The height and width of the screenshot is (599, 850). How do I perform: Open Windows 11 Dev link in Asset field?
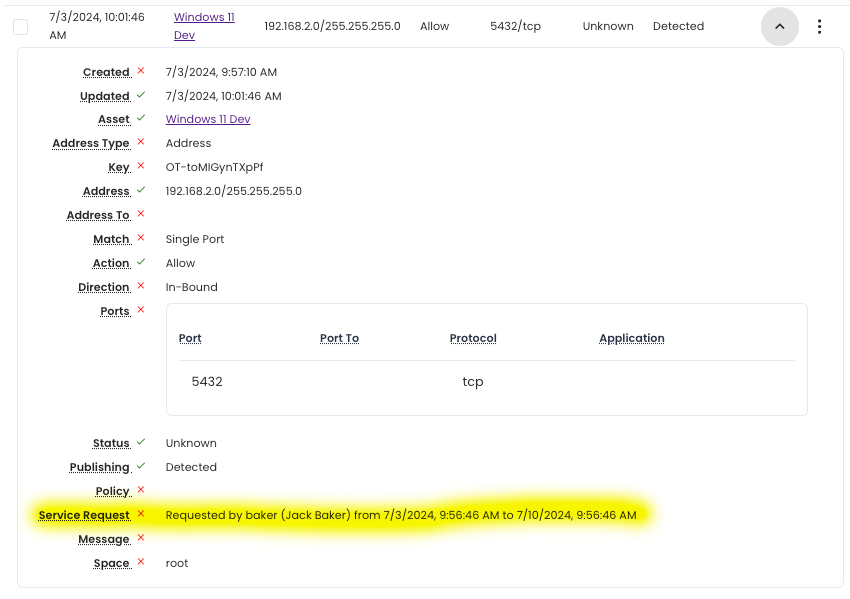[208, 119]
